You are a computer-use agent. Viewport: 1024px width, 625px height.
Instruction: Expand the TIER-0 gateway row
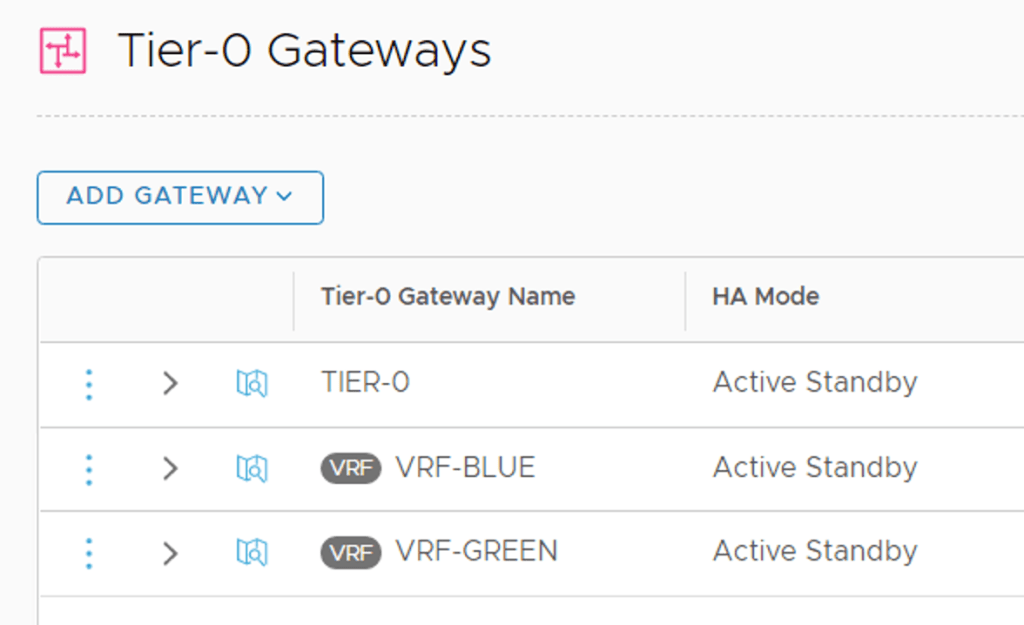[x=170, y=383]
